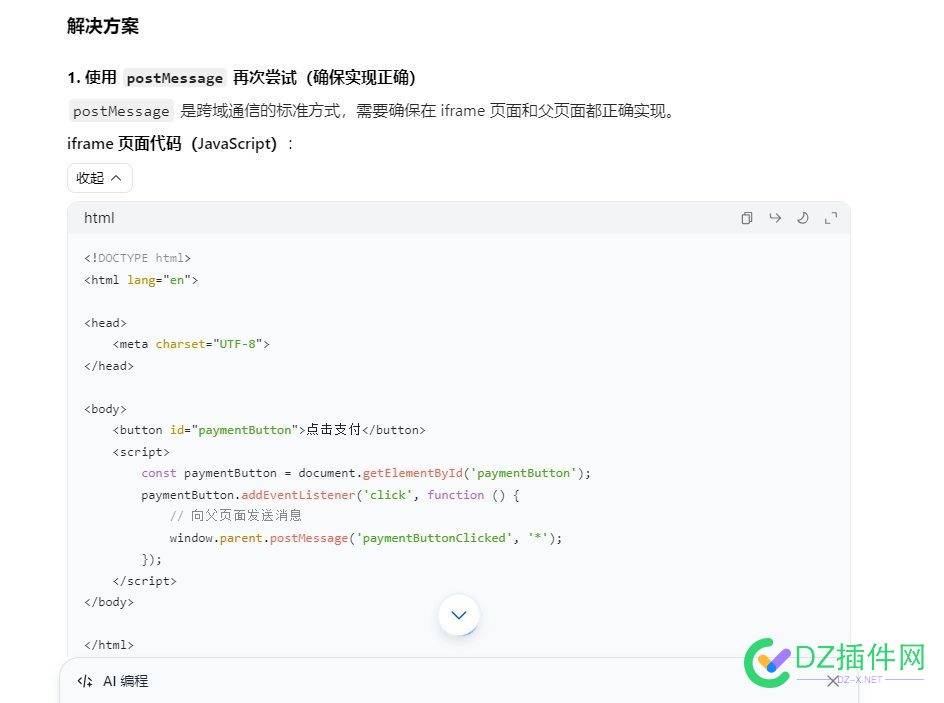The image size is (944, 703).
Task: Click the window.parent.postMessage line
Action: coord(365,538)
